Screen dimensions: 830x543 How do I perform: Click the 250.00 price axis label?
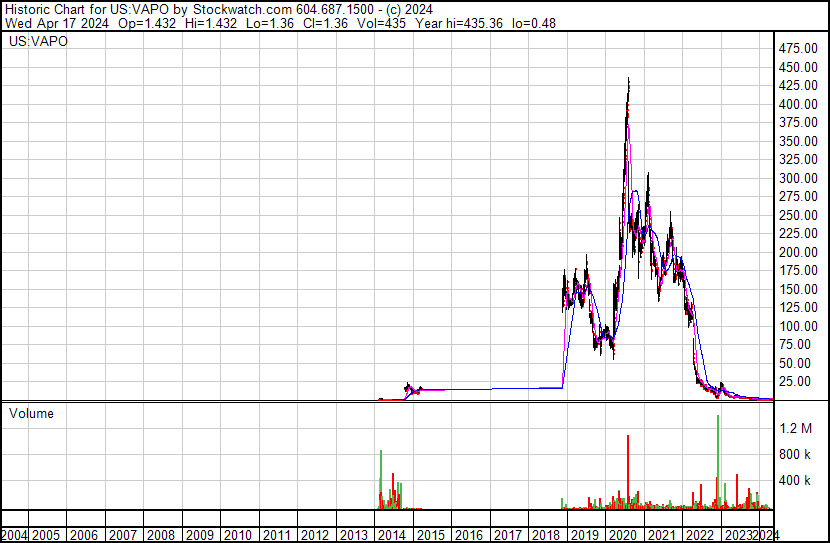[799, 215]
